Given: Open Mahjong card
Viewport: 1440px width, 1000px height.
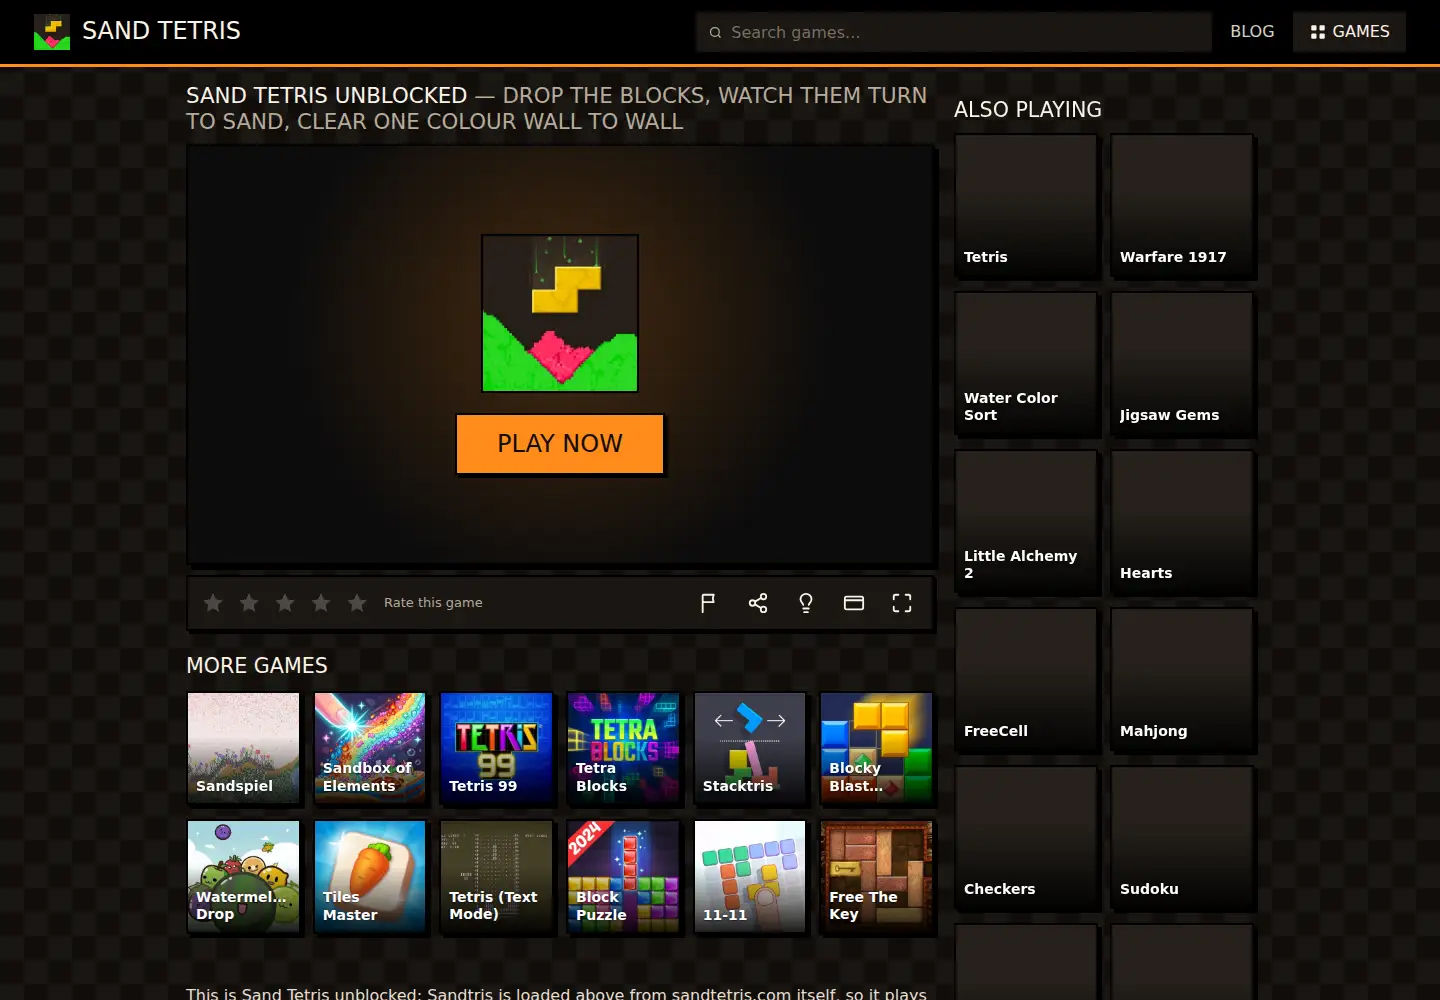Looking at the screenshot, I should 1182,679.
